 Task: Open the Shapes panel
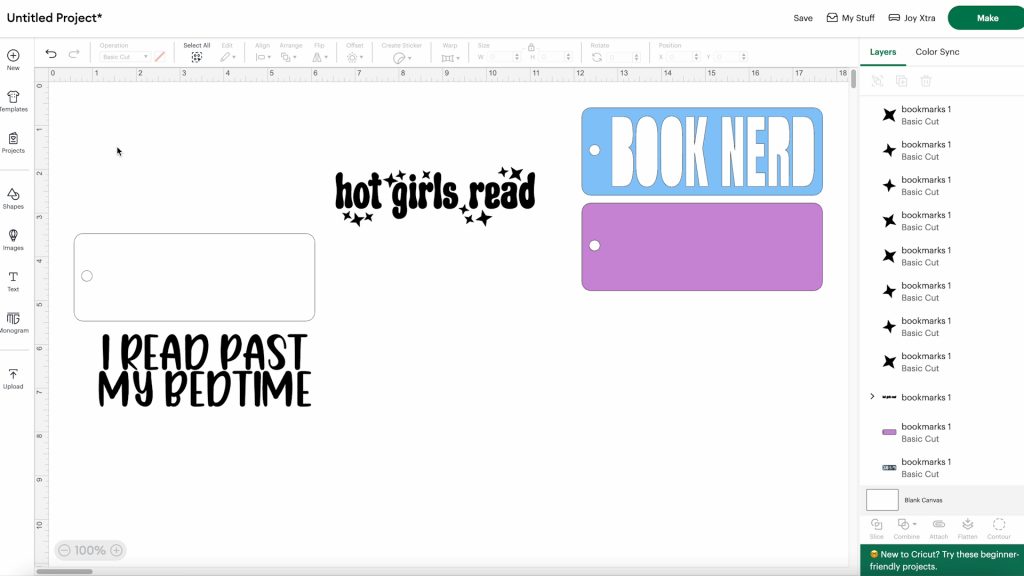pos(13,198)
